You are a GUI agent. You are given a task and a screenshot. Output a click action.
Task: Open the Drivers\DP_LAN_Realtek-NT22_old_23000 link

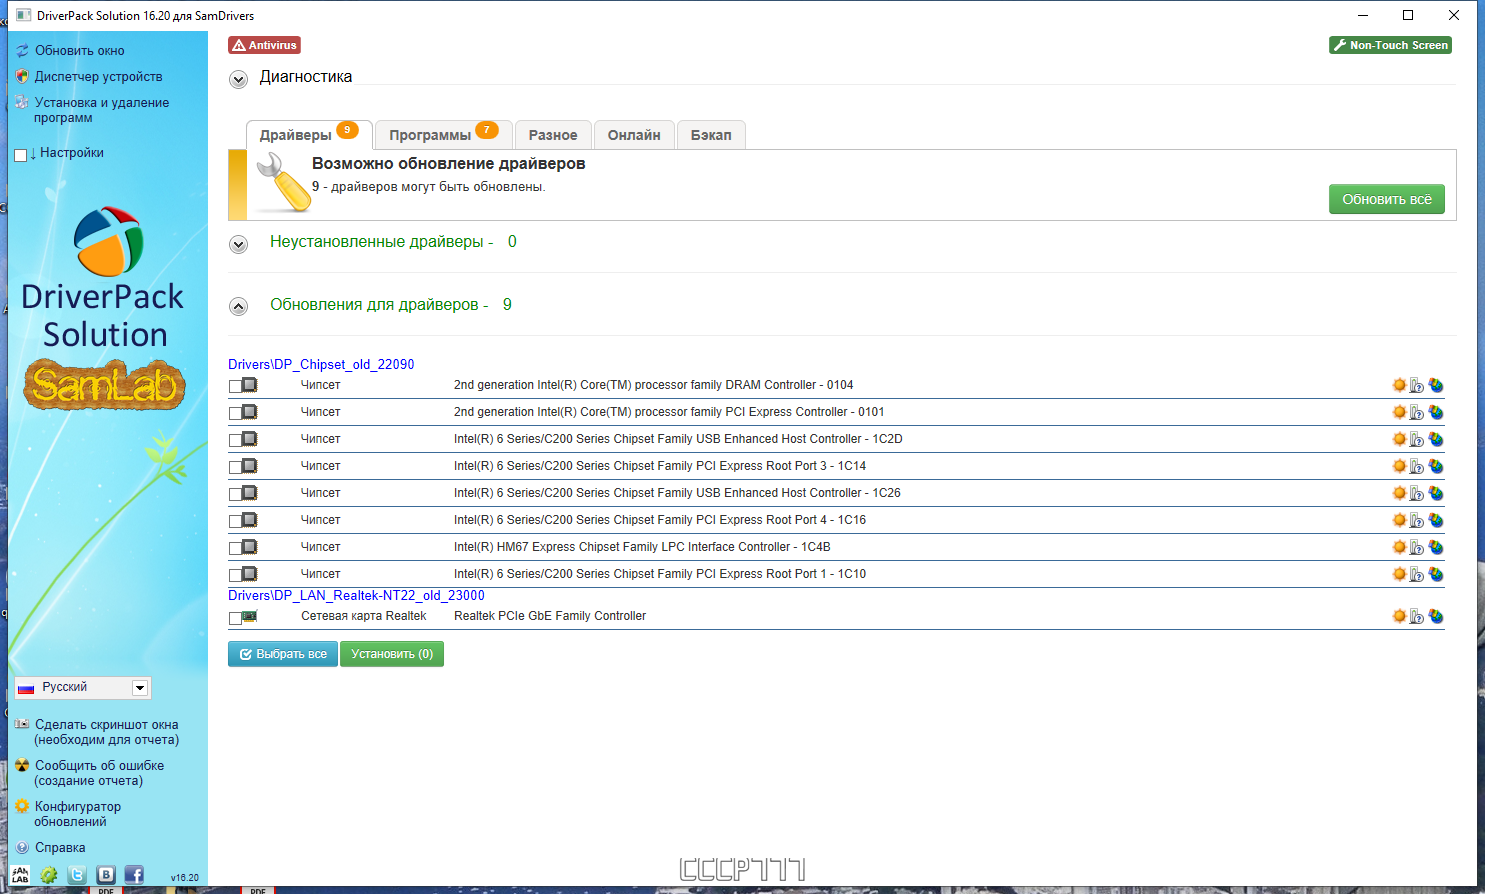[356, 595]
